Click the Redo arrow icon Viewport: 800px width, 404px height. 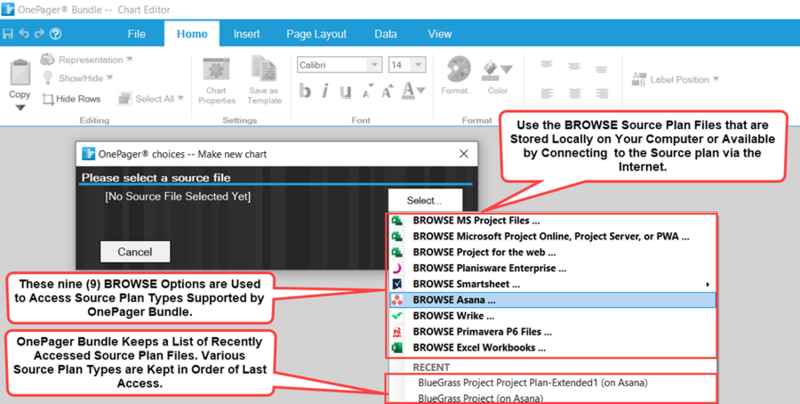coord(39,34)
